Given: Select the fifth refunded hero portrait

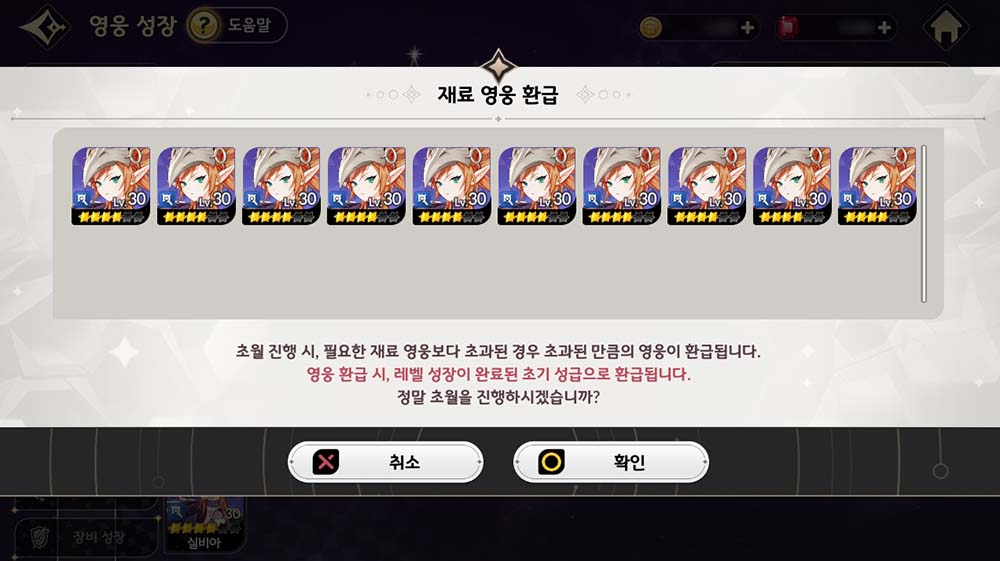Looking at the screenshot, I should tap(452, 186).
